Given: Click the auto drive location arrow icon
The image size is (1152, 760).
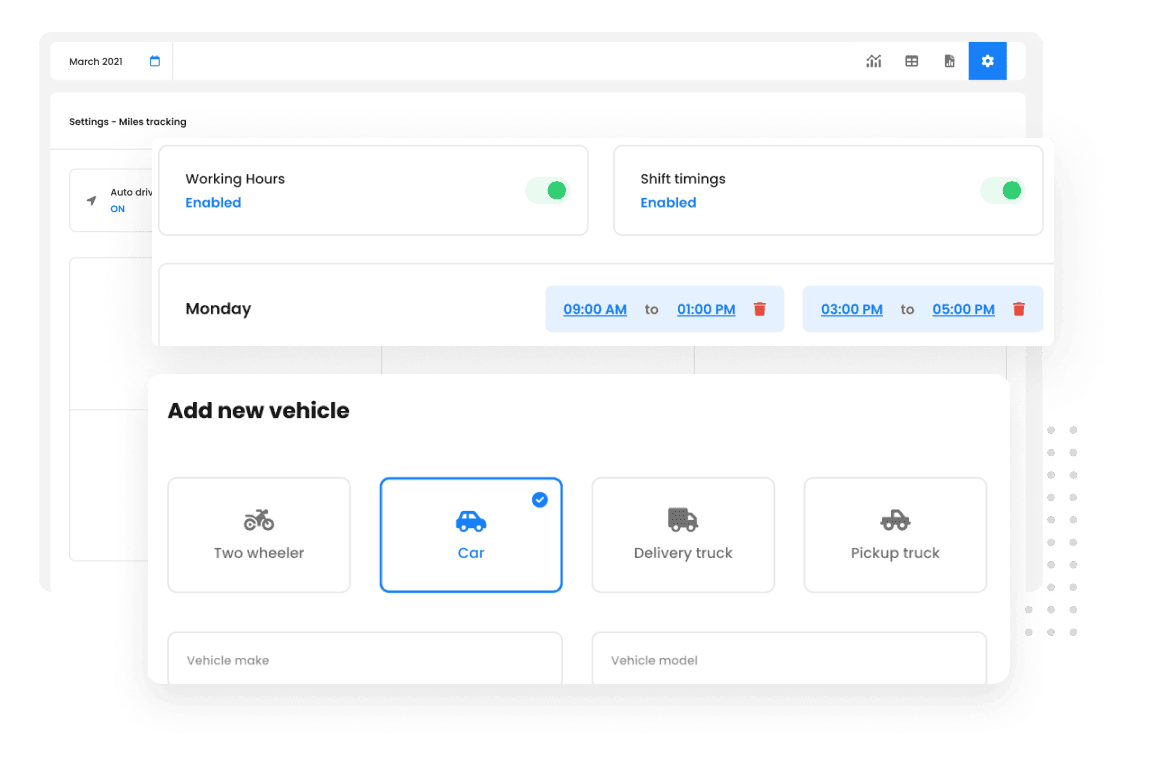Looking at the screenshot, I should point(91,200).
